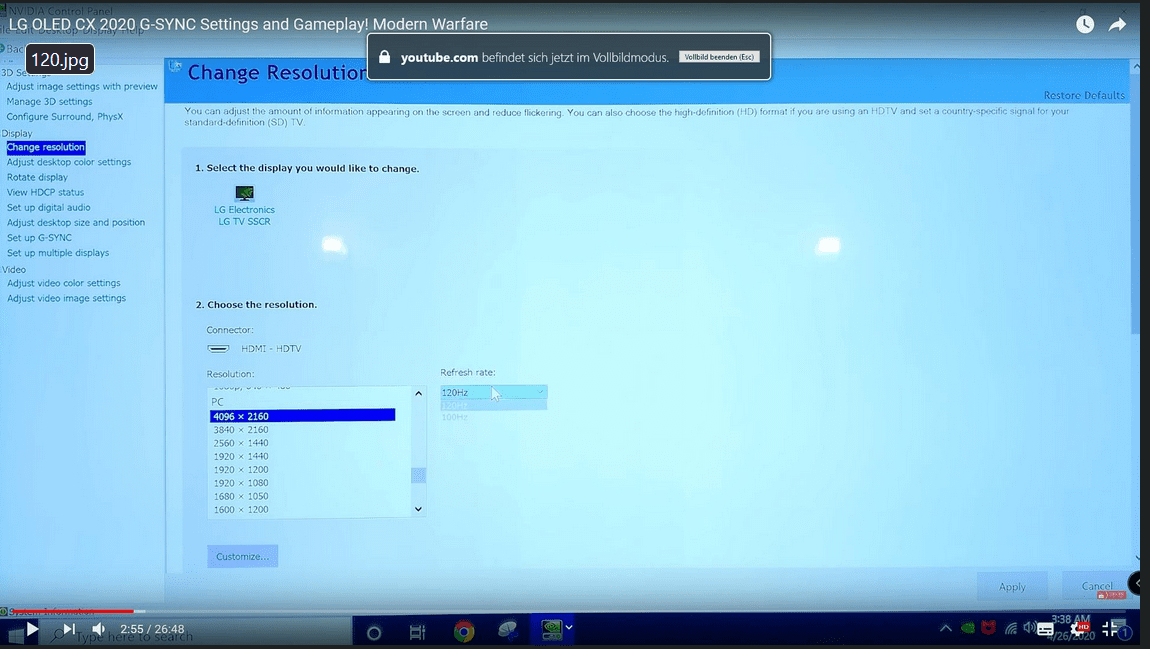Image resolution: width=1150 pixels, height=649 pixels.
Task: Click Vollbild beenden (Esc) button
Action: [719, 56]
